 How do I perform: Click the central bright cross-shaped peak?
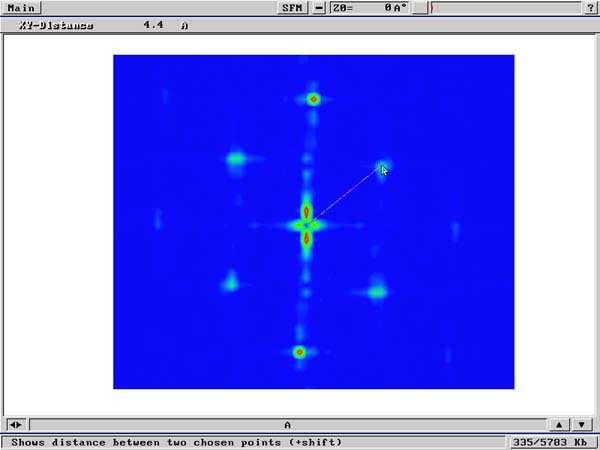[307, 225]
